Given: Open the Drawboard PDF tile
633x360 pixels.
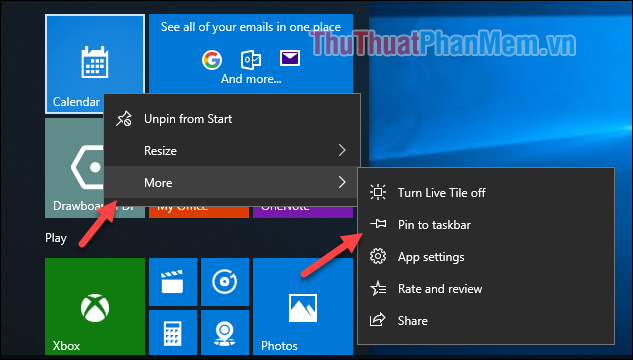Looking at the screenshot, I should pyautogui.click(x=75, y=168).
